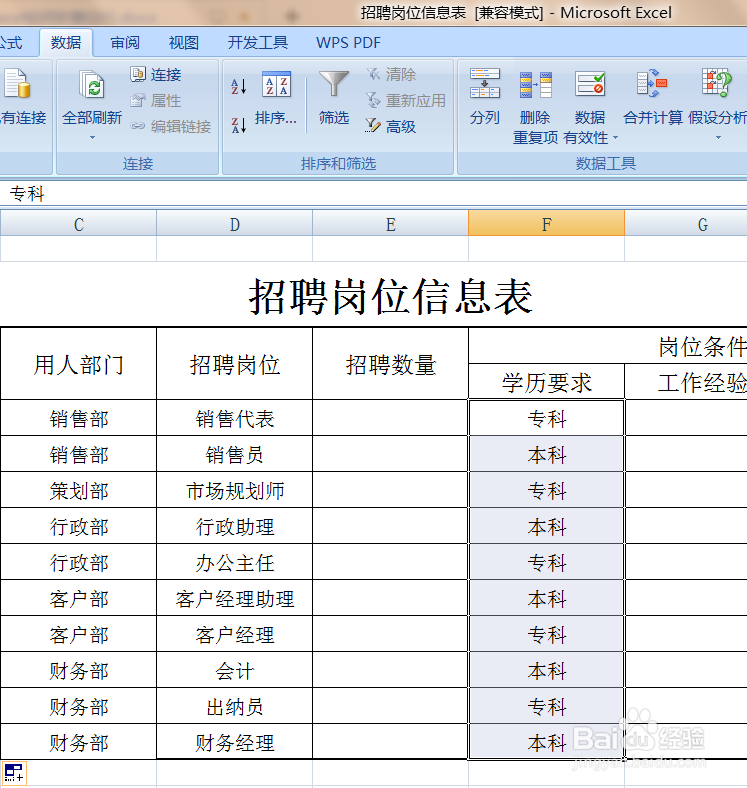The width and height of the screenshot is (747, 788).
Task: Select the 岗位条件 merged header cell
Action: tap(608, 346)
